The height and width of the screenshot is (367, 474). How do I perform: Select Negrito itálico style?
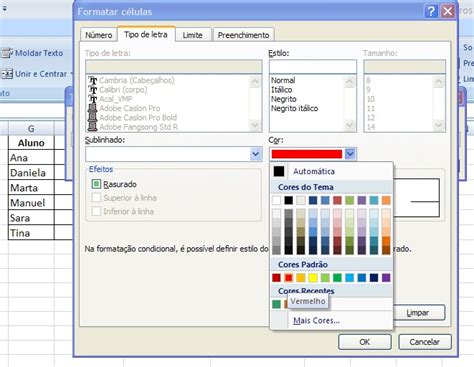pyautogui.click(x=294, y=108)
